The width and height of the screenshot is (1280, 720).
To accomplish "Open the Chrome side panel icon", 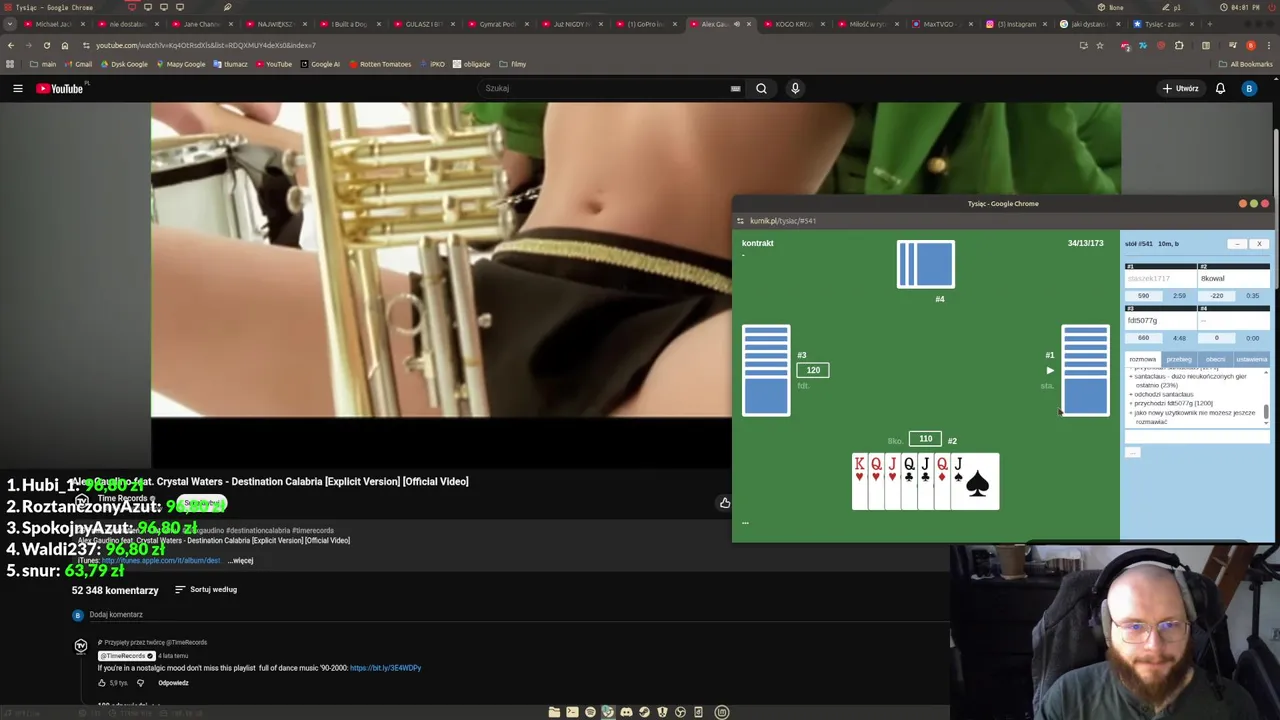I will click(x=1206, y=45).
